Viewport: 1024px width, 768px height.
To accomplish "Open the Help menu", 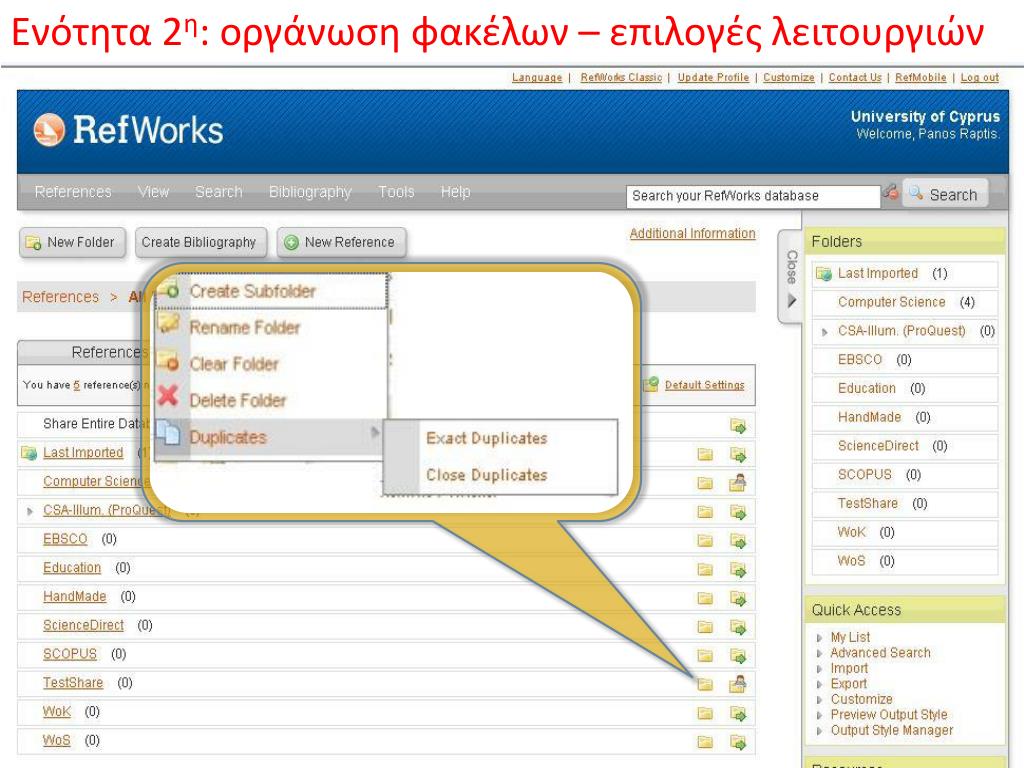I will point(455,192).
